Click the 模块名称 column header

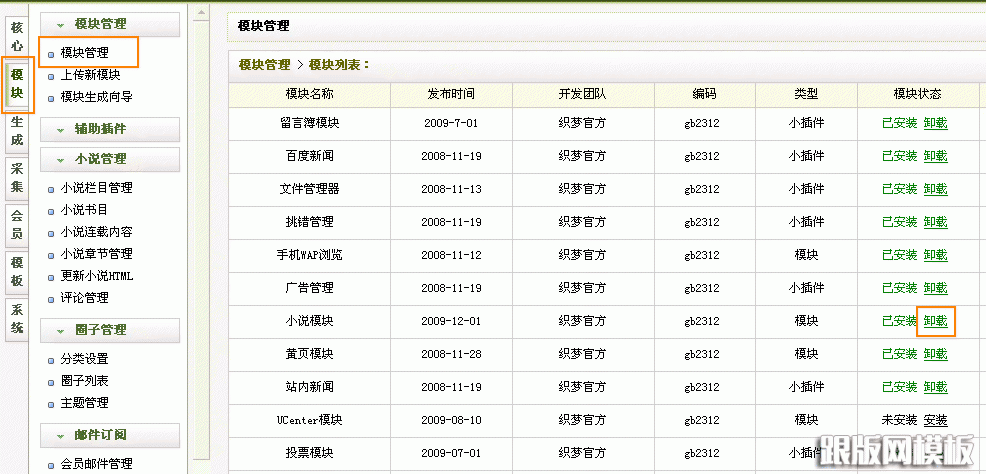pyautogui.click(x=309, y=94)
